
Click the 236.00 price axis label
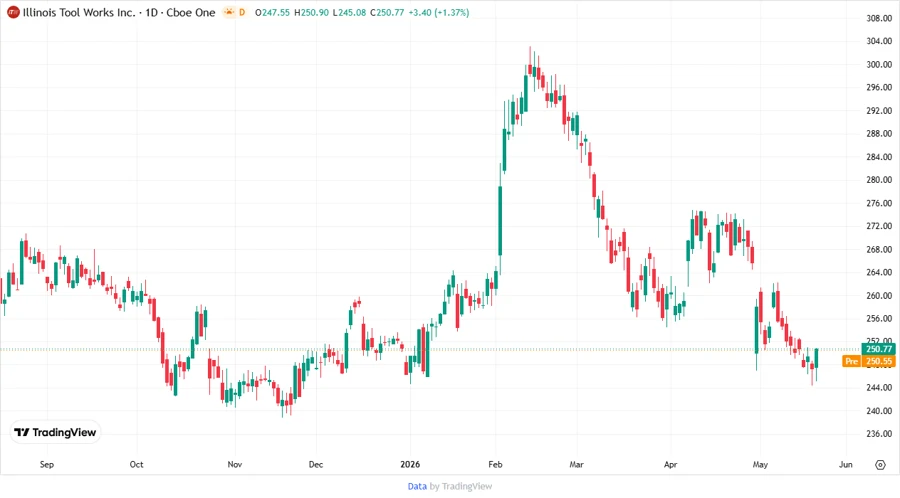tap(879, 434)
